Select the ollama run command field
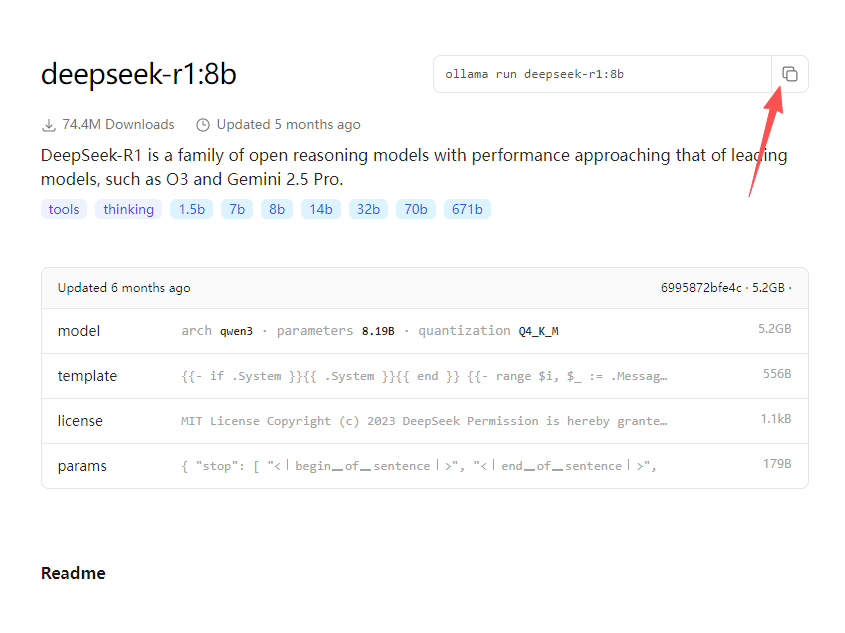Image resolution: width=845 pixels, height=633 pixels. click(602, 74)
